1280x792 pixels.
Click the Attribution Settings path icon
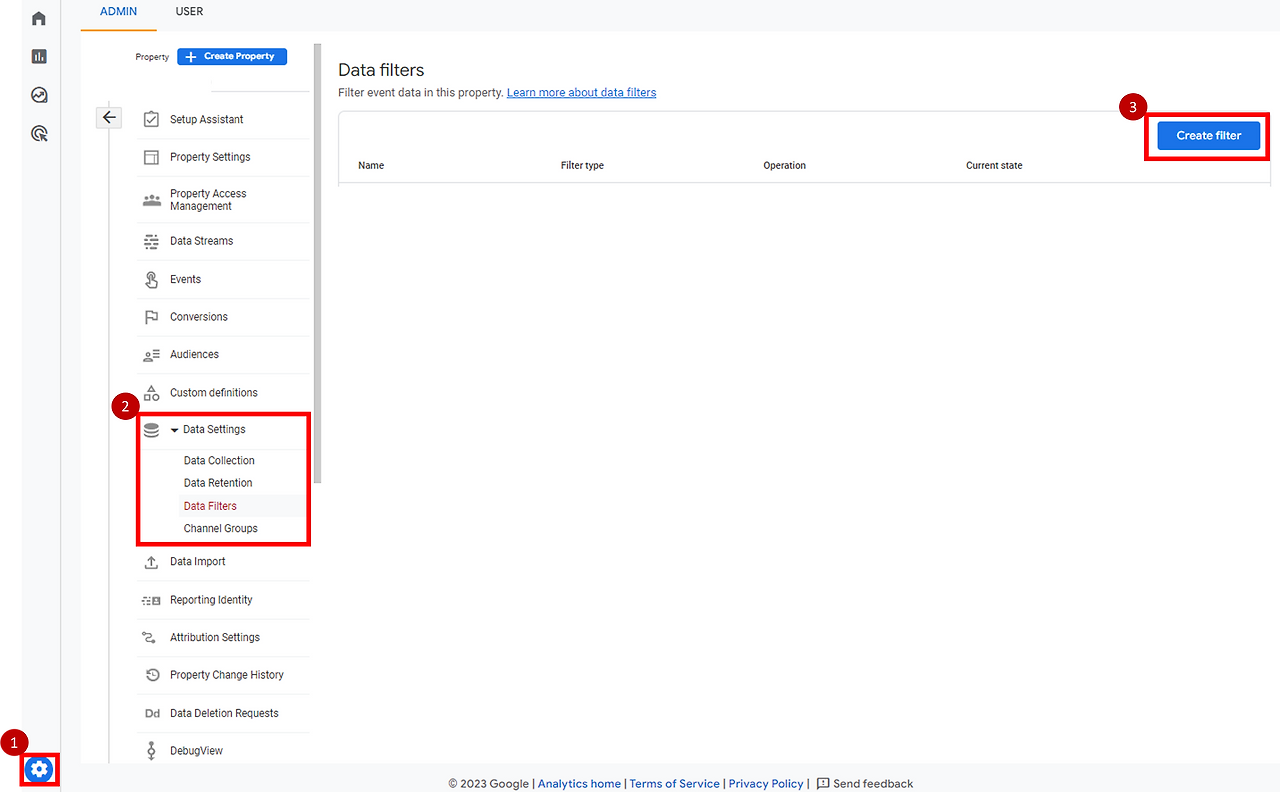click(x=151, y=637)
